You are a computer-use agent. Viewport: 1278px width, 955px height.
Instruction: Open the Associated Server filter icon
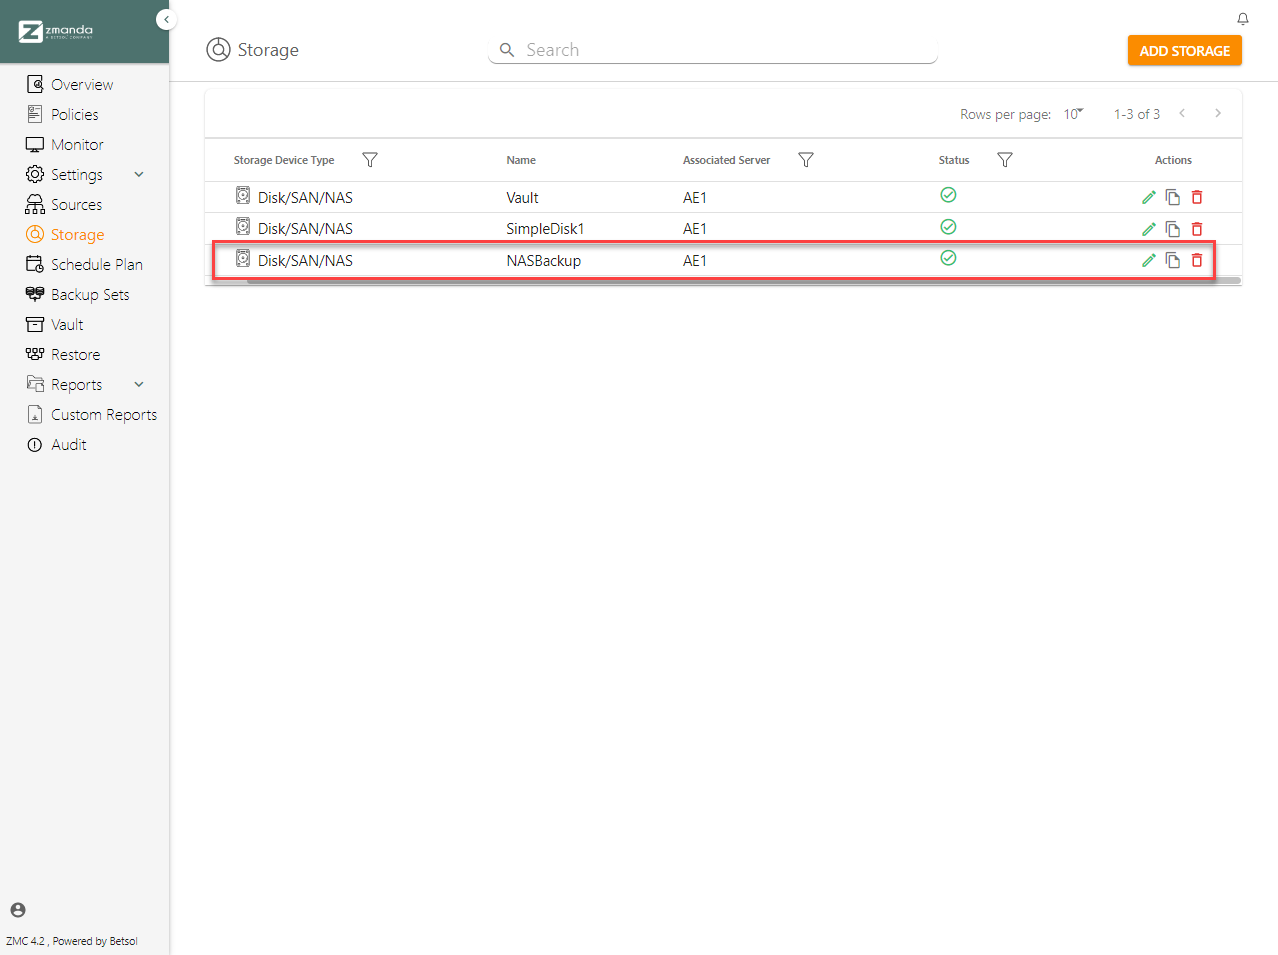tap(805, 160)
